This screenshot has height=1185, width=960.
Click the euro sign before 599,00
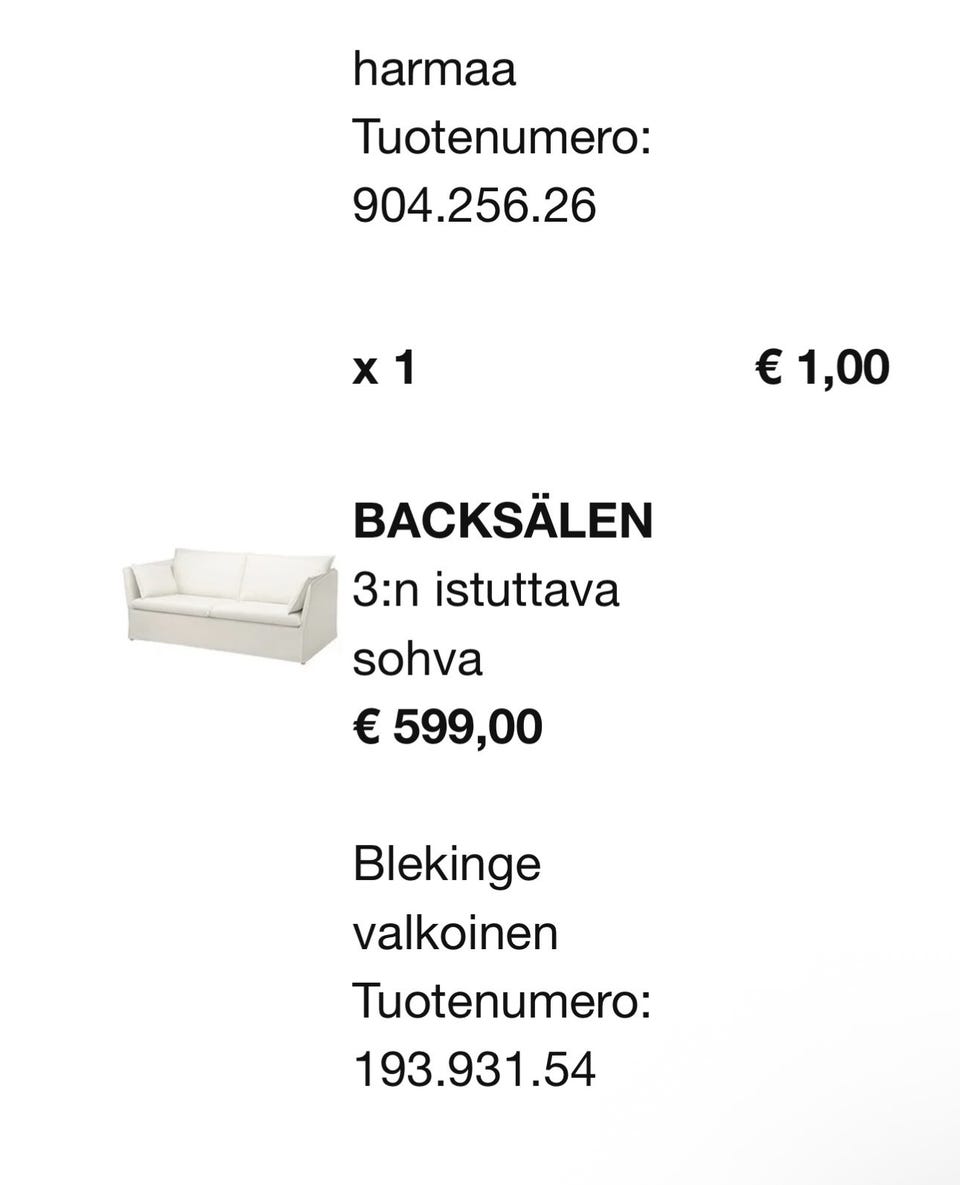367,727
